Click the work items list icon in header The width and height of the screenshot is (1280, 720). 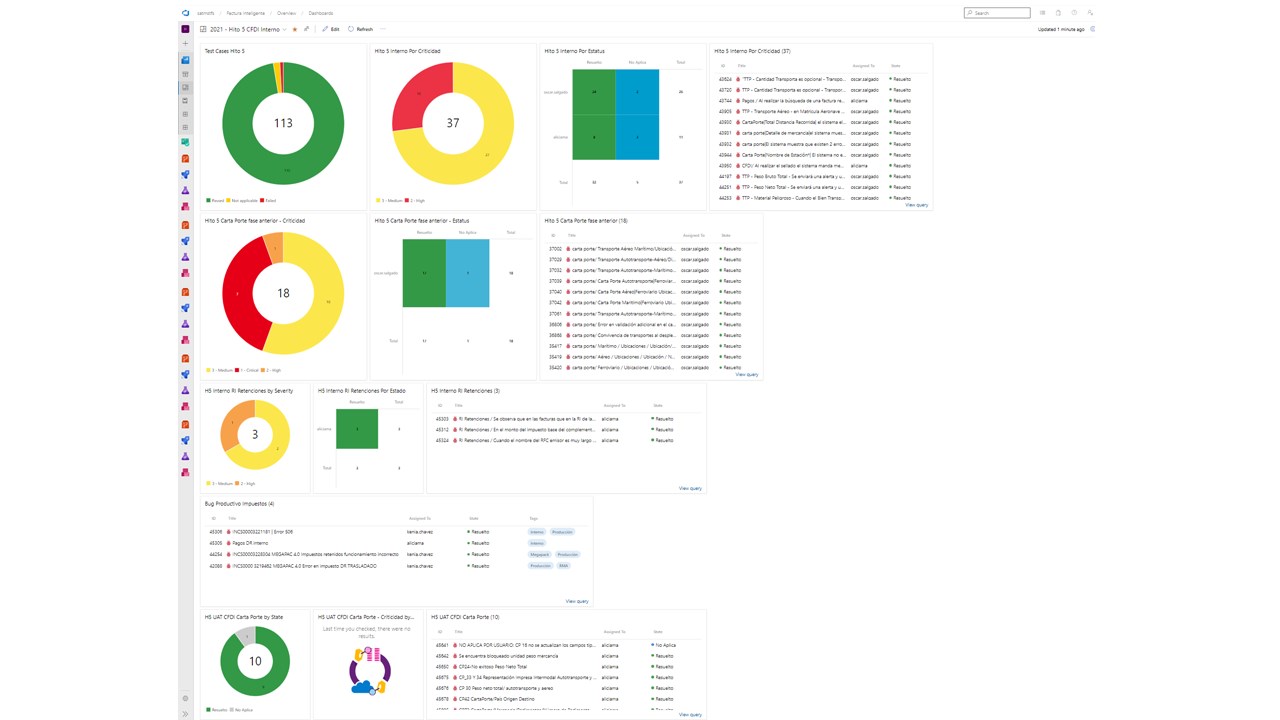[x=1042, y=13]
